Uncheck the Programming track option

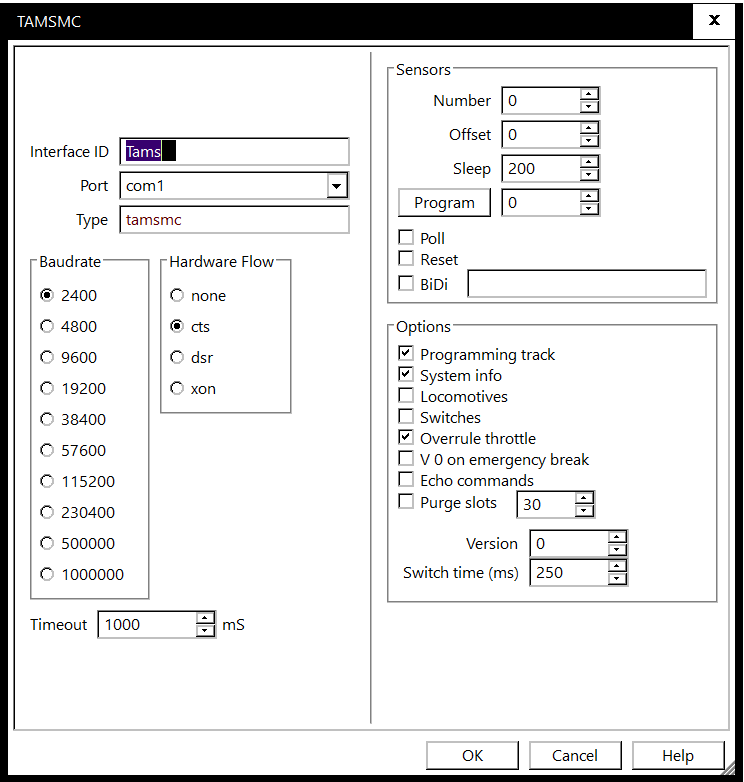point(406,354)
